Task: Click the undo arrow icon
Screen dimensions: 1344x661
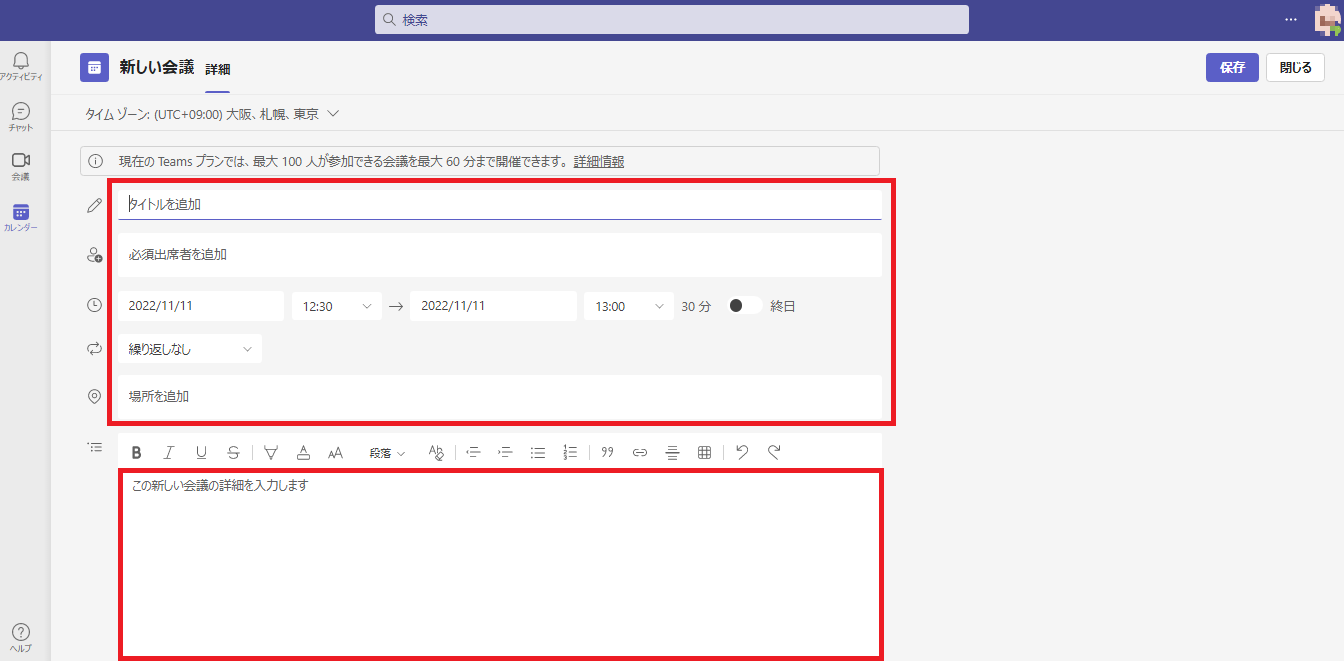Action: pyautogui.click(x=741, y=452)
